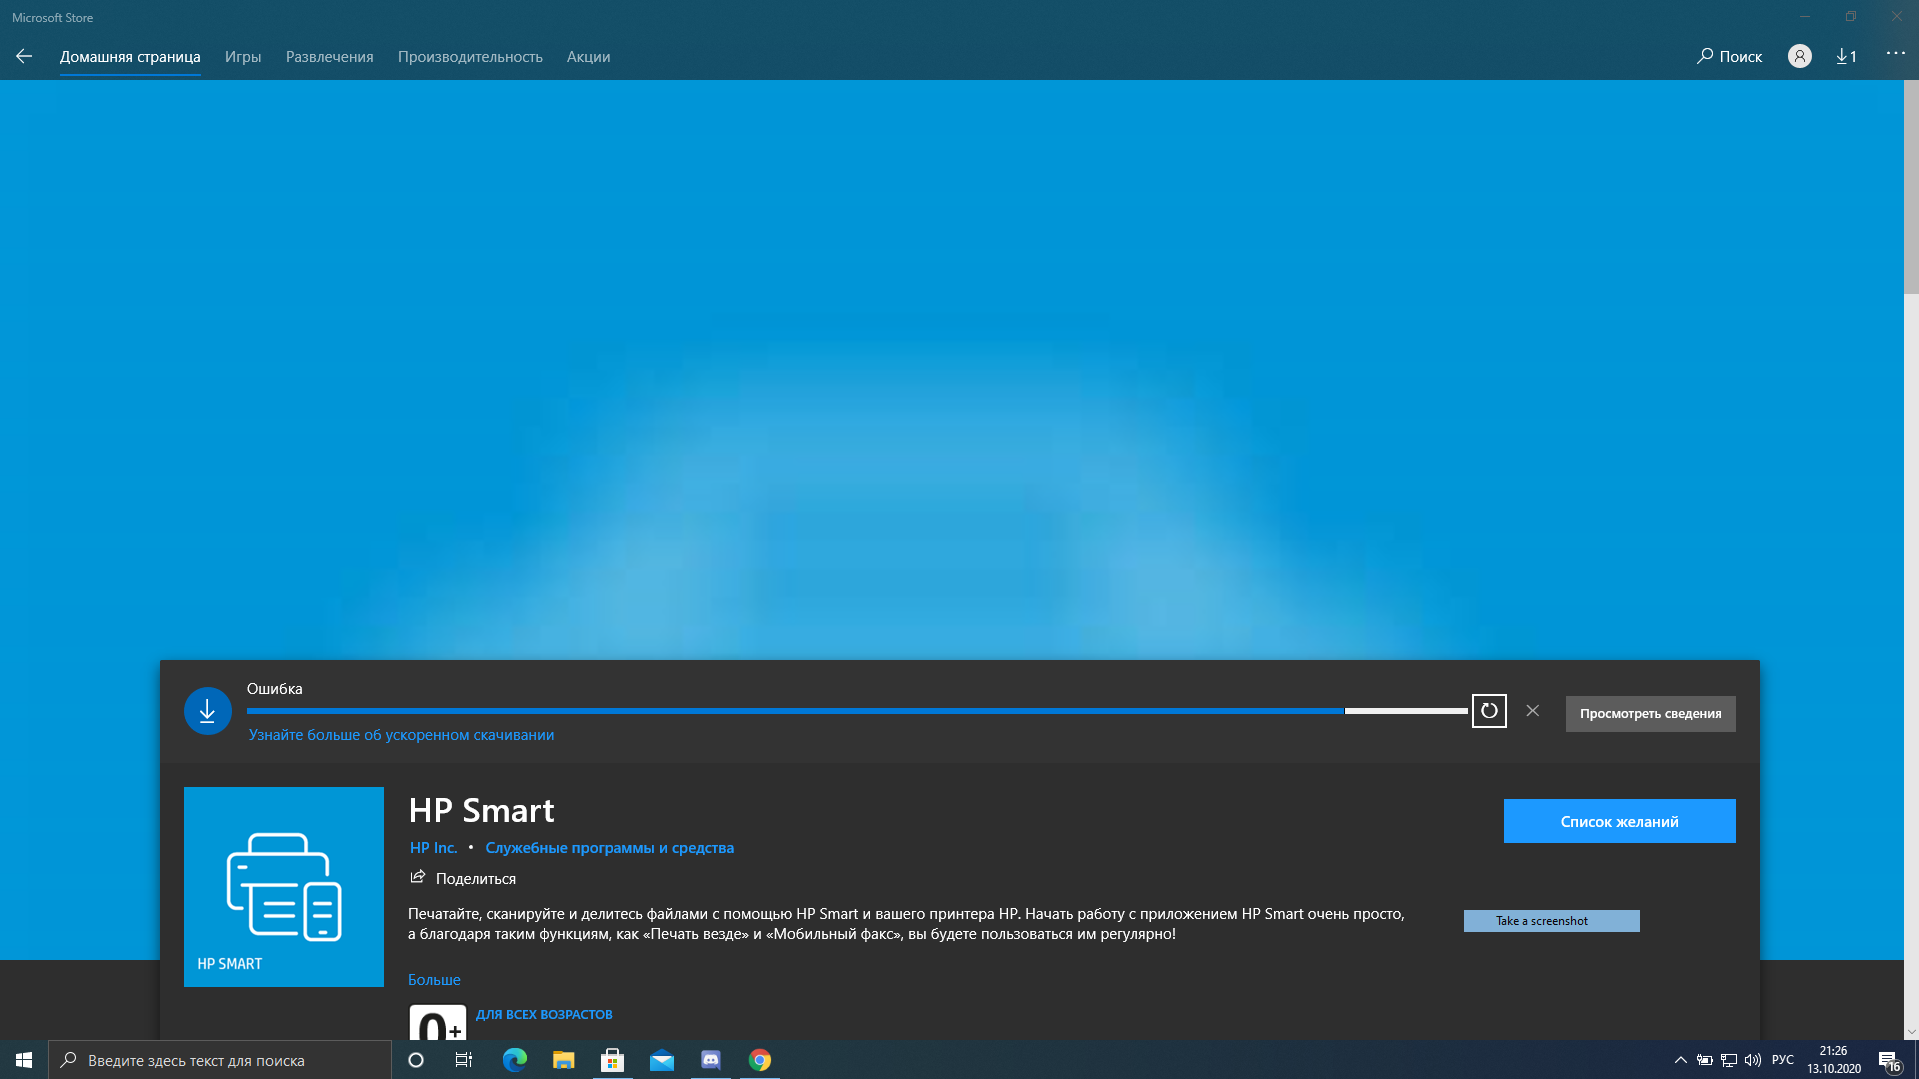Click the HP Smart app logo

[x=284, y=887]
